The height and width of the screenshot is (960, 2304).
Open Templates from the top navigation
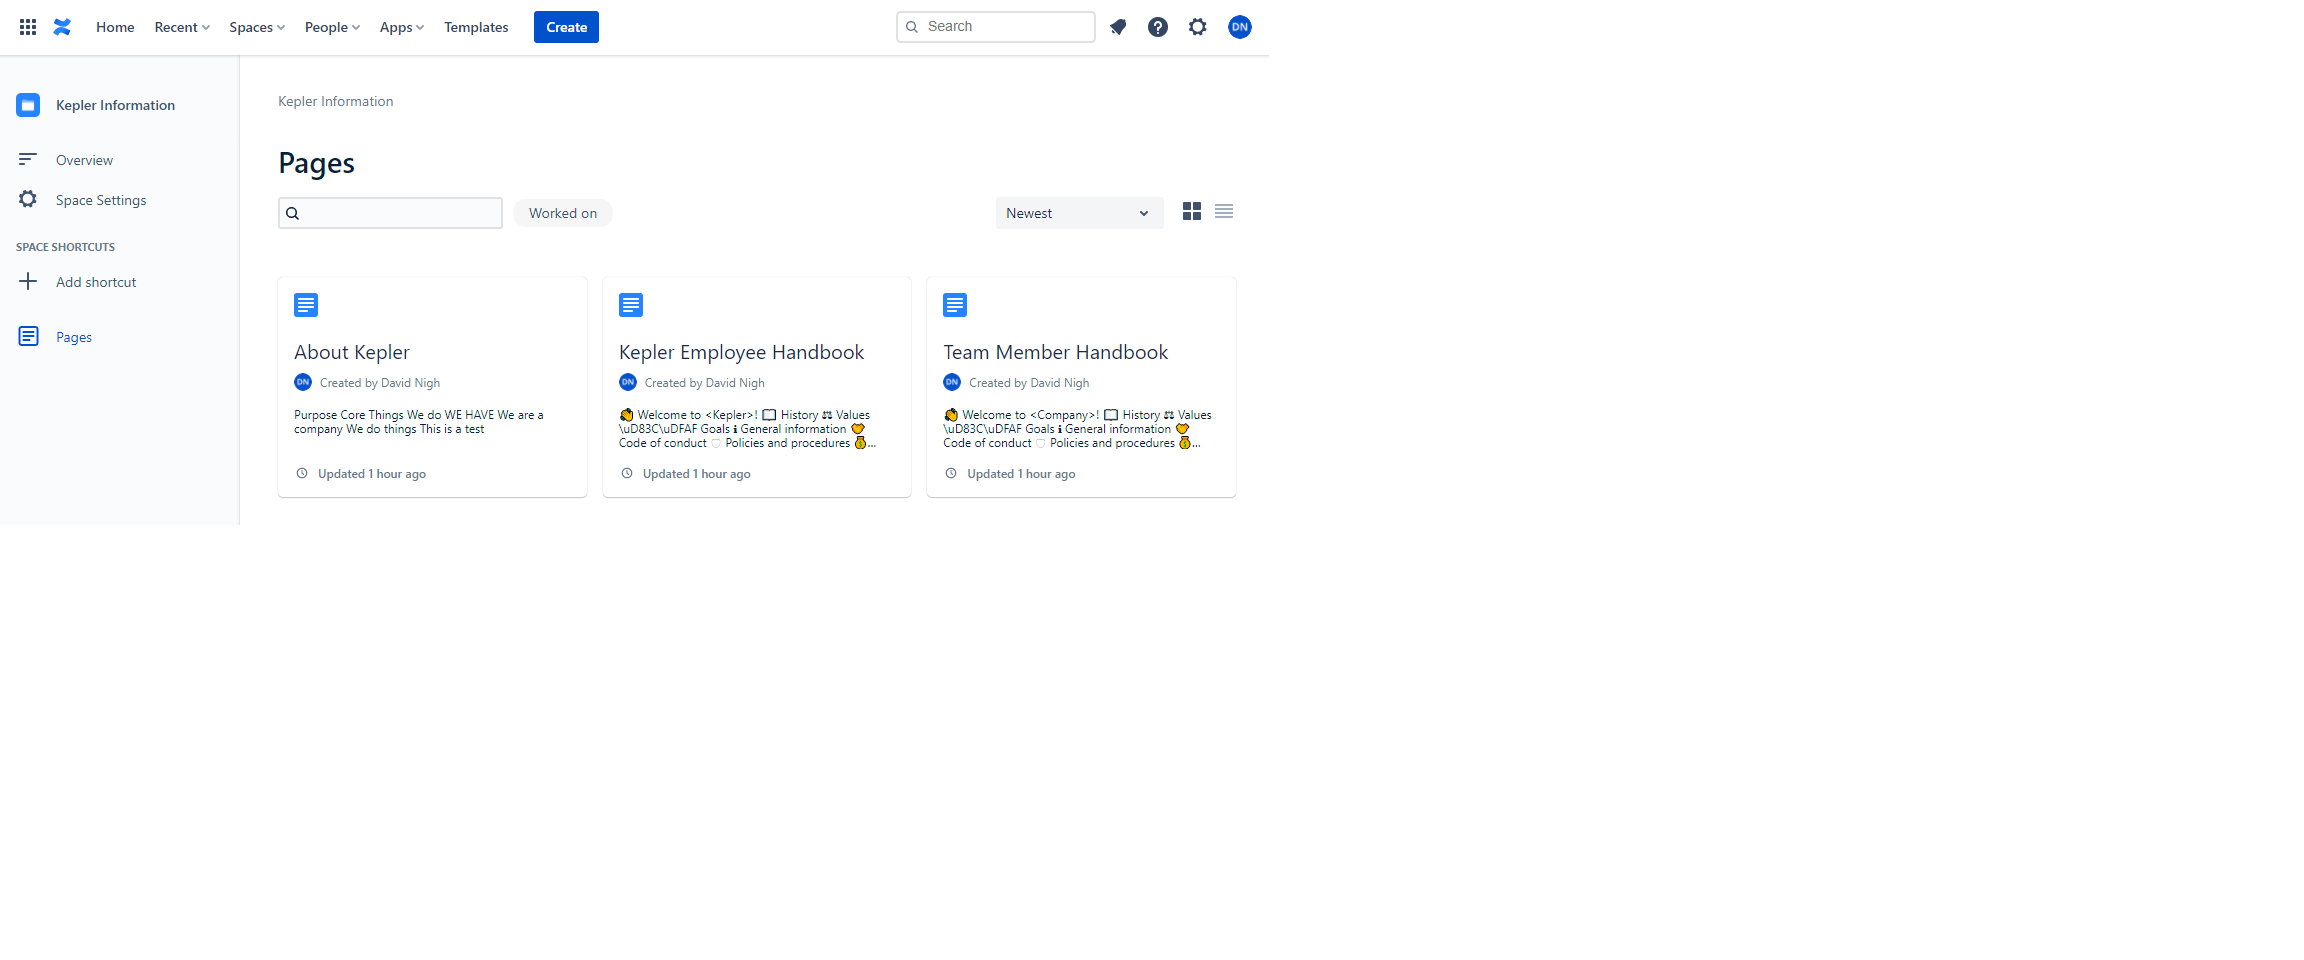coord(476,27)
